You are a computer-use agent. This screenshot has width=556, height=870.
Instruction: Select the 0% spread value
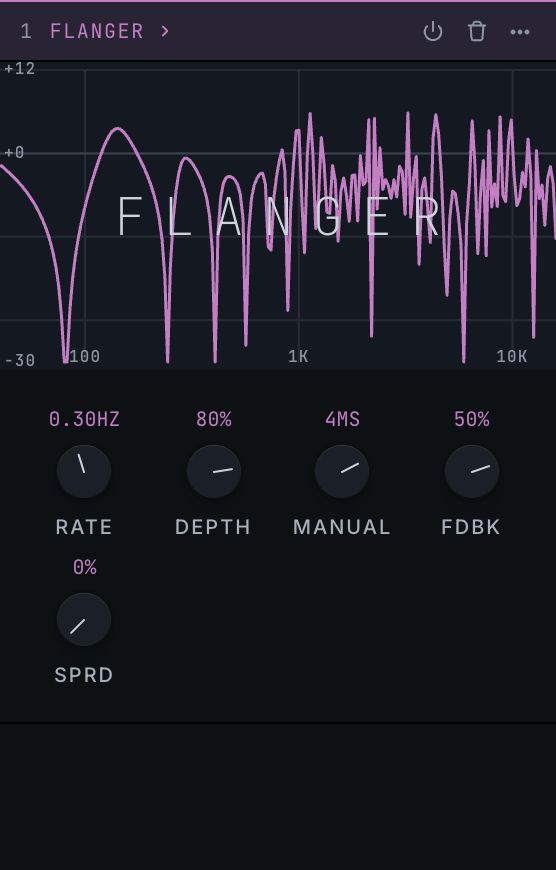[84, 568]
